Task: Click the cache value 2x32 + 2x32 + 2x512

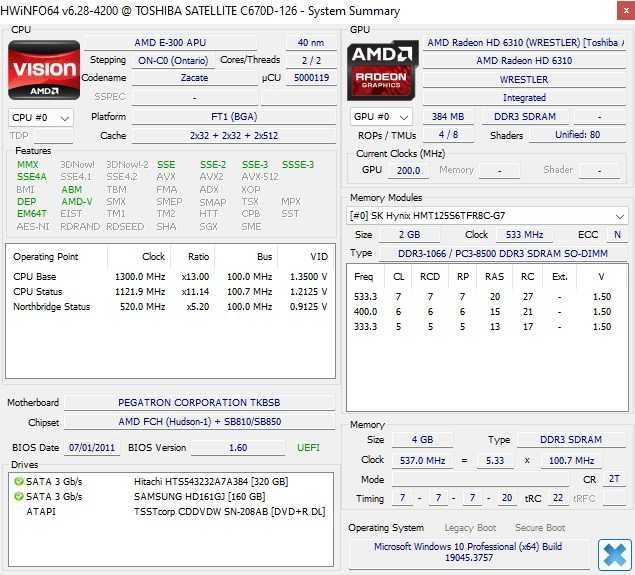Action: 234,136
